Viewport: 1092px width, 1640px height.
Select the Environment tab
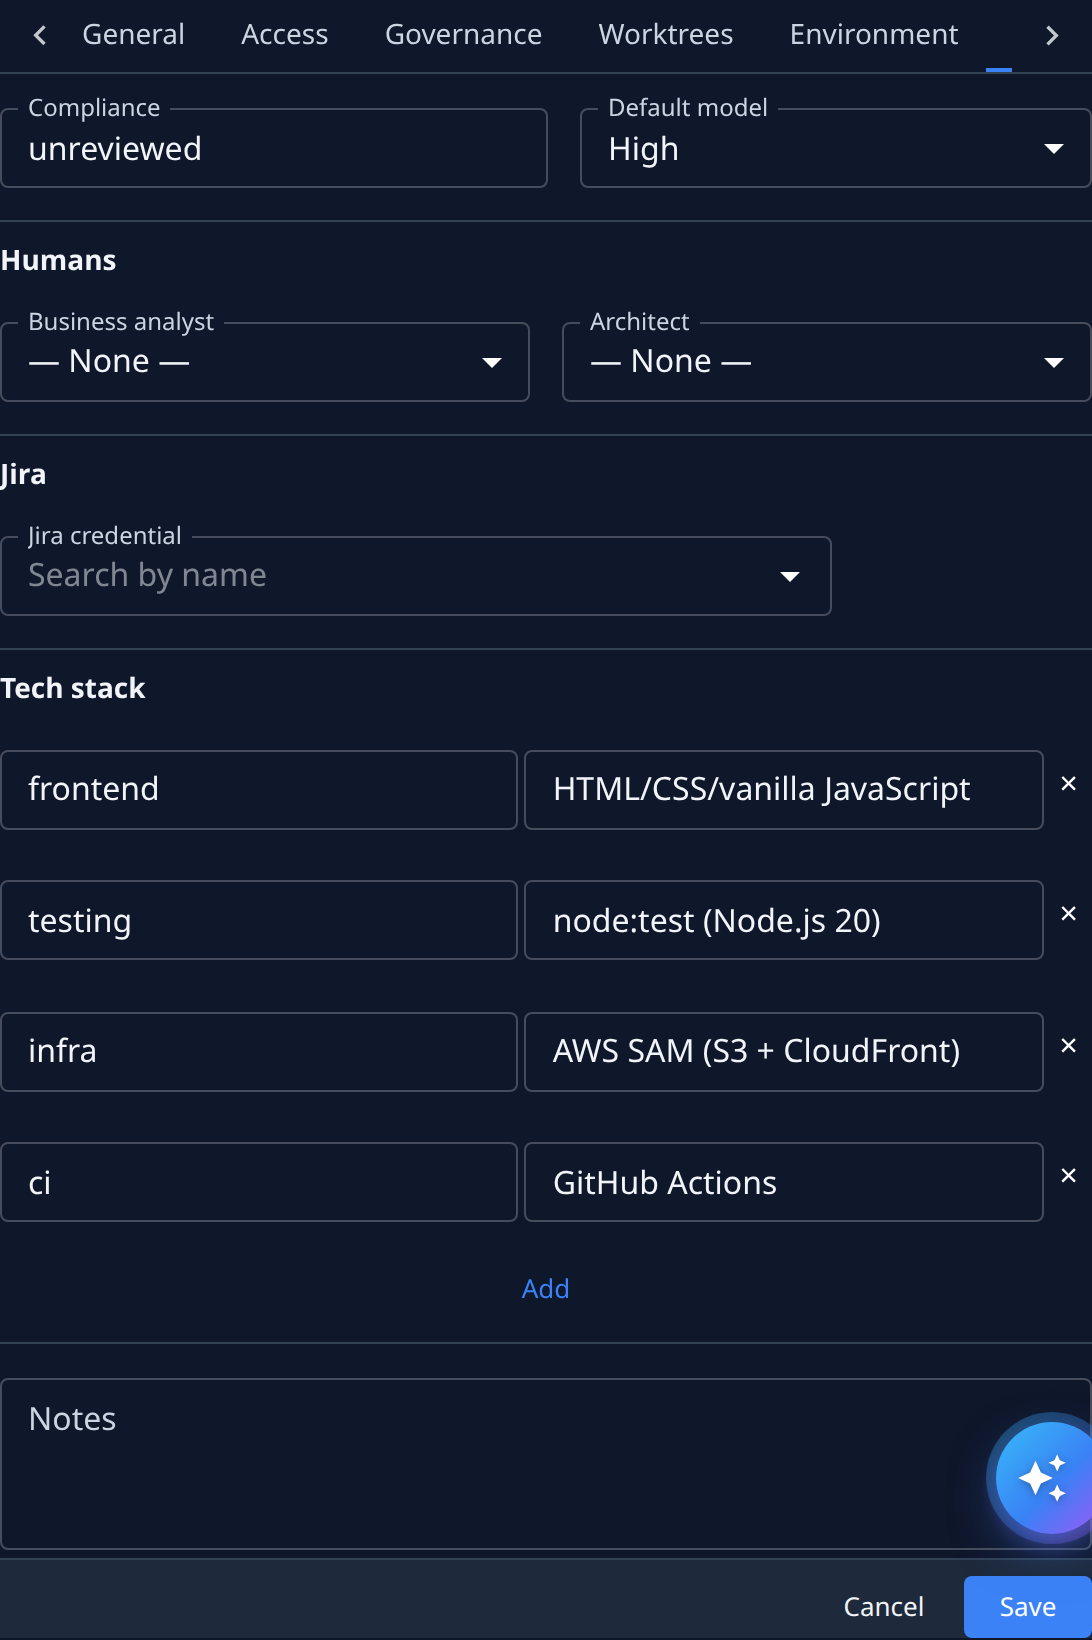click(x=874, y=35)
